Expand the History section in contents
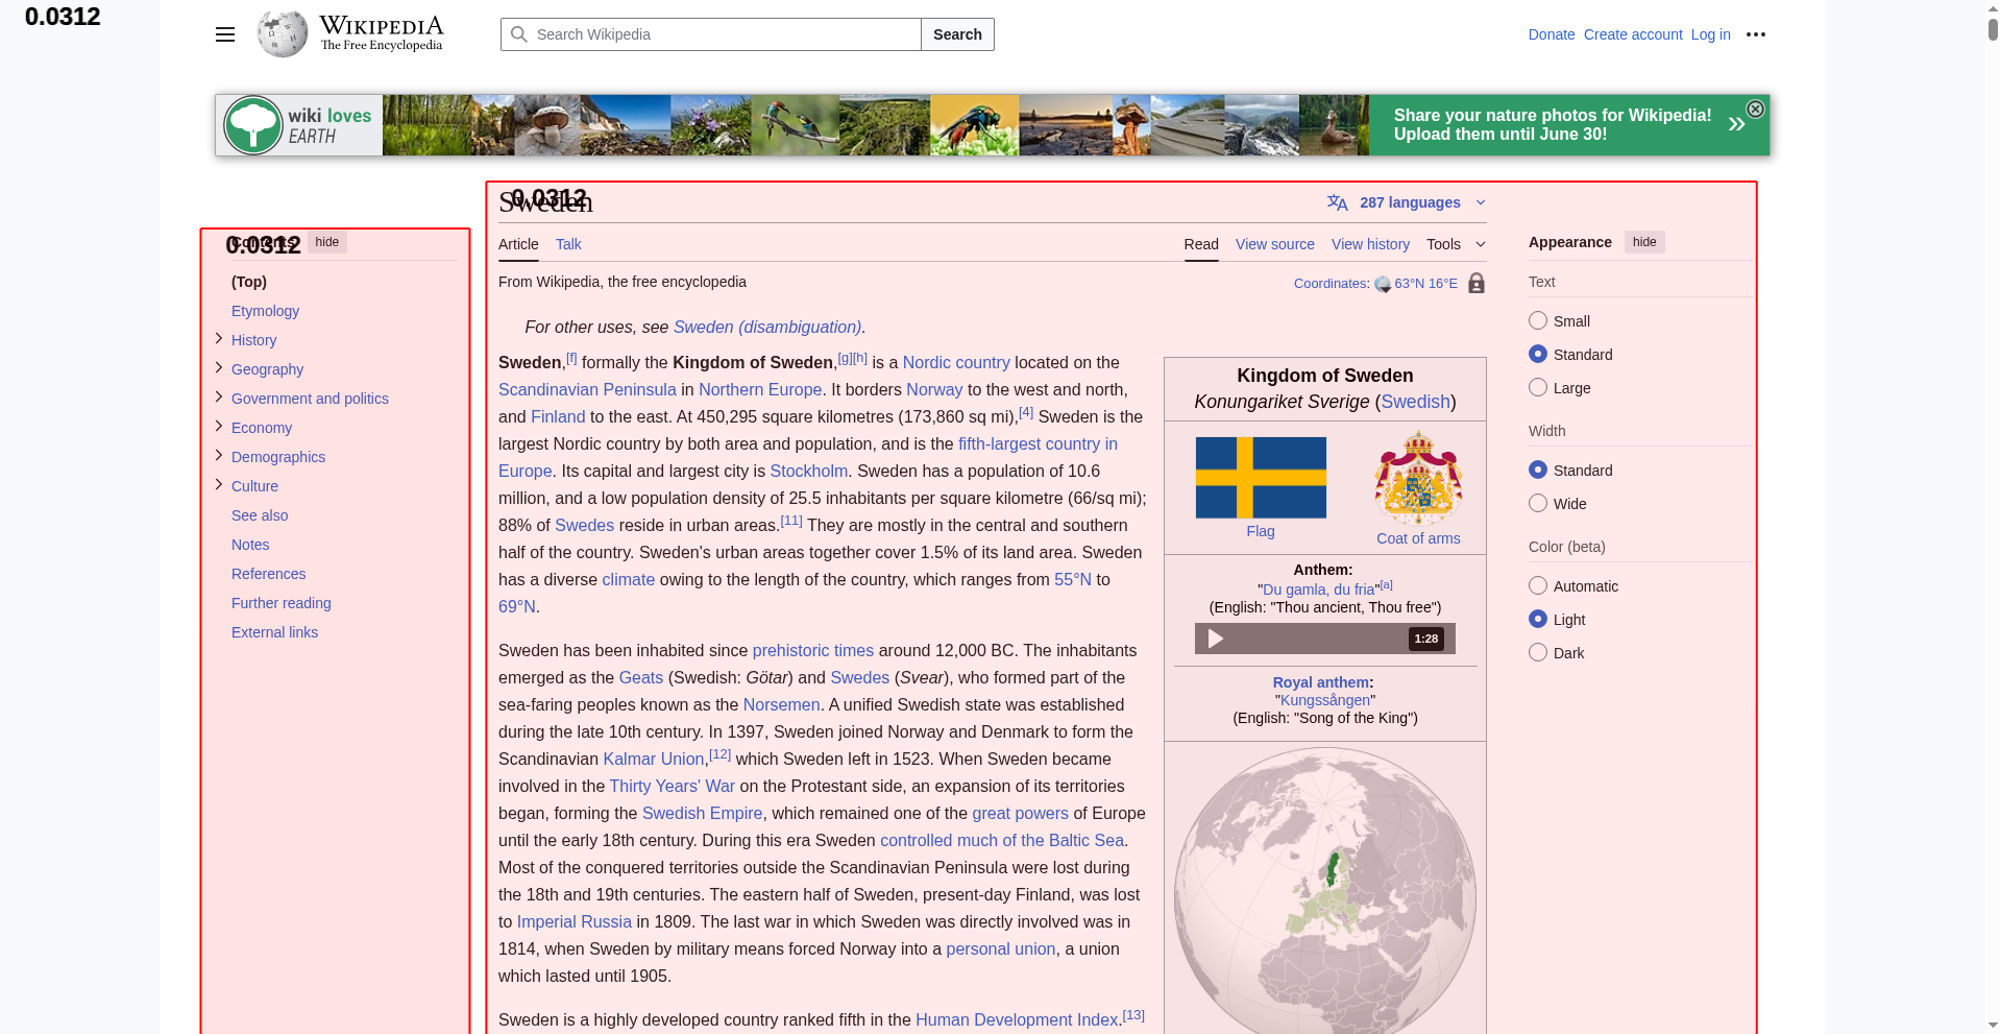 pos(219,339)
